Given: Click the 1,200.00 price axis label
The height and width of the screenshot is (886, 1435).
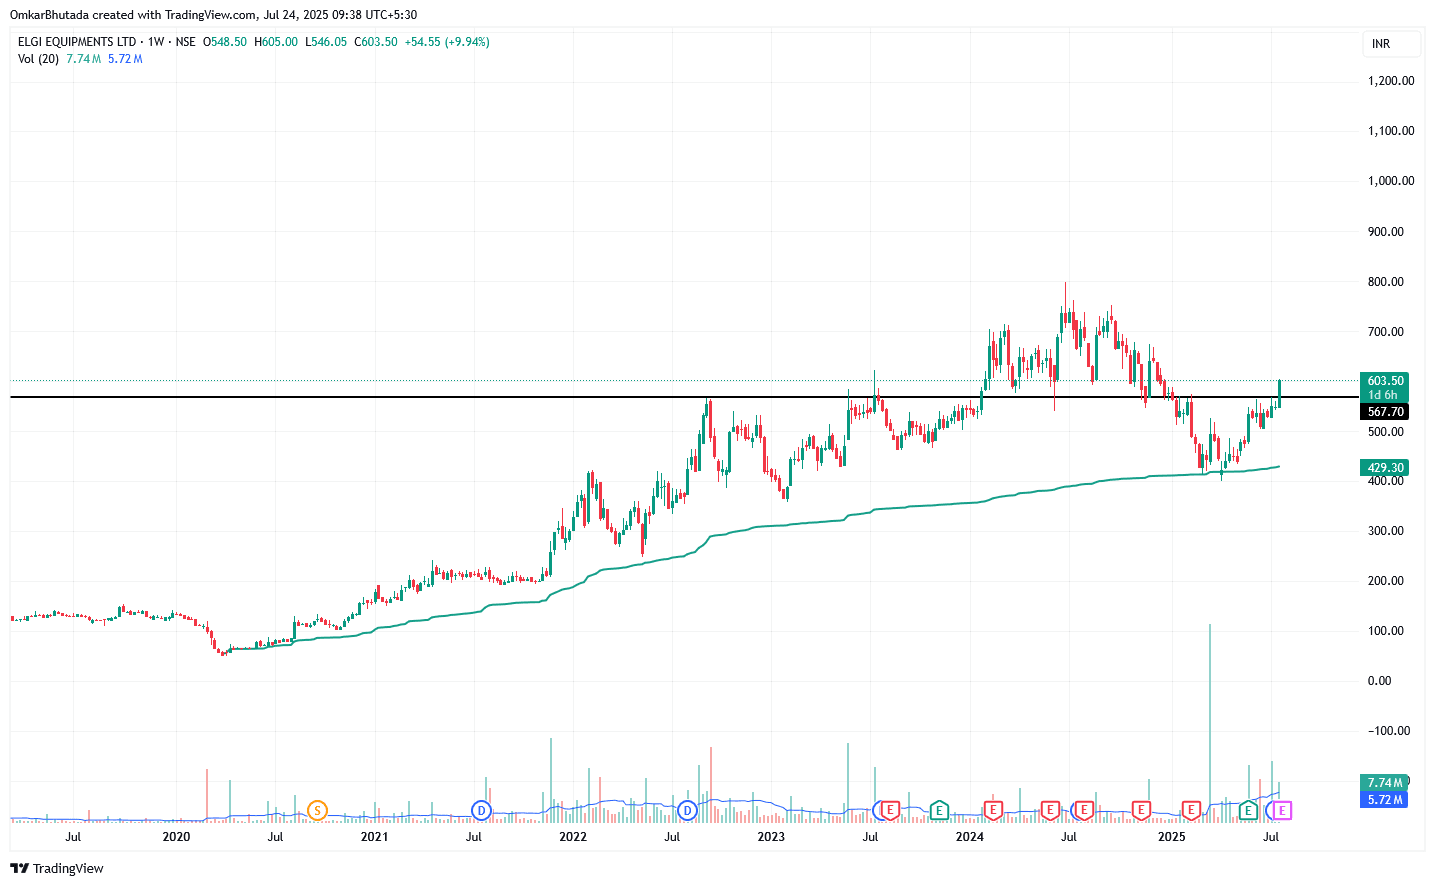Looking at the screenshot, I should pos(1391,81).
